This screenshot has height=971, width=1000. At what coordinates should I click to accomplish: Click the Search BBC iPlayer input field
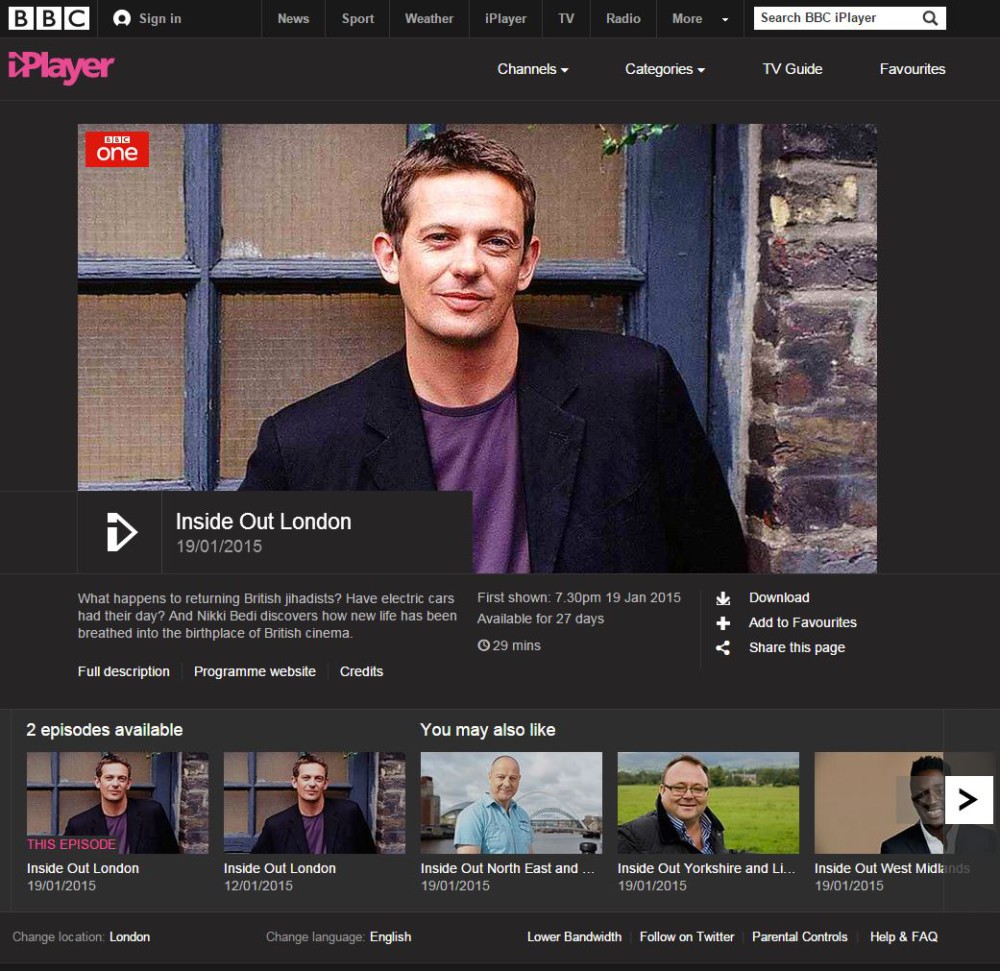(835, 18)
